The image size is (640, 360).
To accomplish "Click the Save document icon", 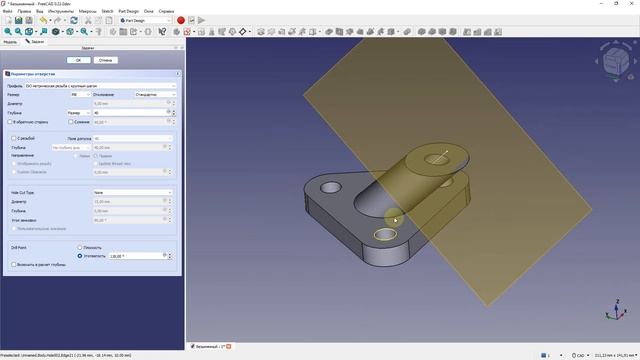I will point(29,20).
